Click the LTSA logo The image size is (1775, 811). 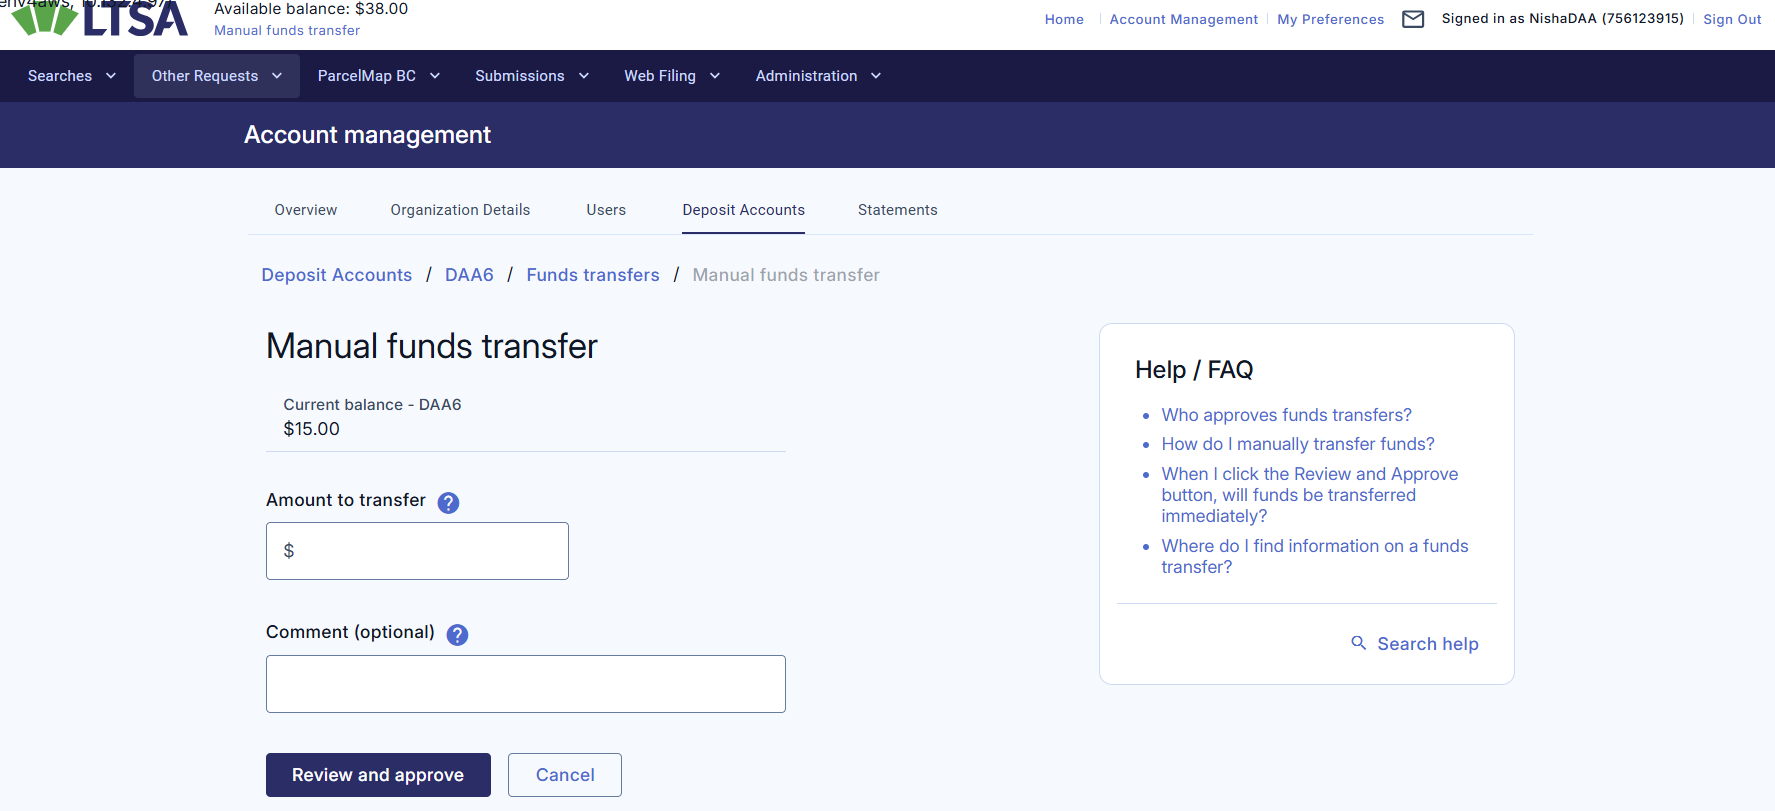click(100, 18)
